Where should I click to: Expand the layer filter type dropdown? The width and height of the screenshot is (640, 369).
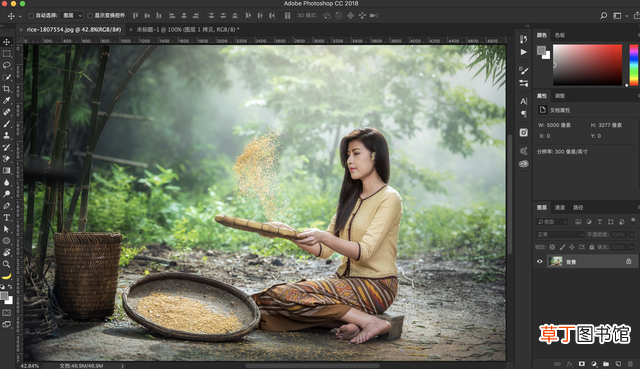pos(551,222)
